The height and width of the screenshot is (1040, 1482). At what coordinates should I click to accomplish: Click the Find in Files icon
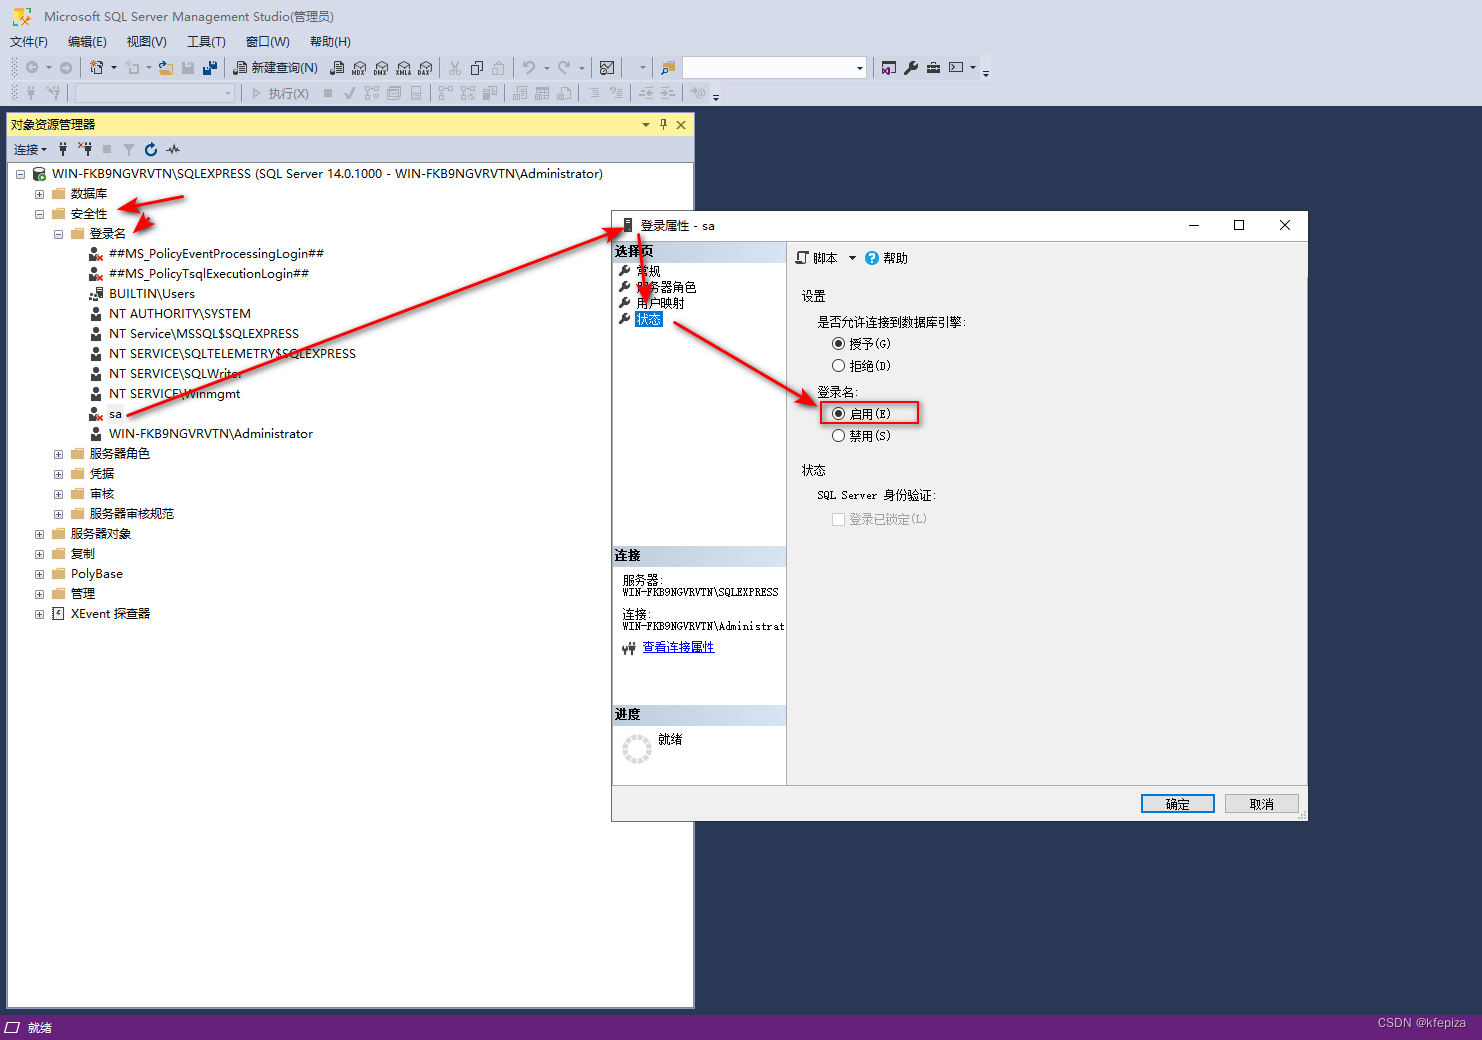tap(668, 68)
